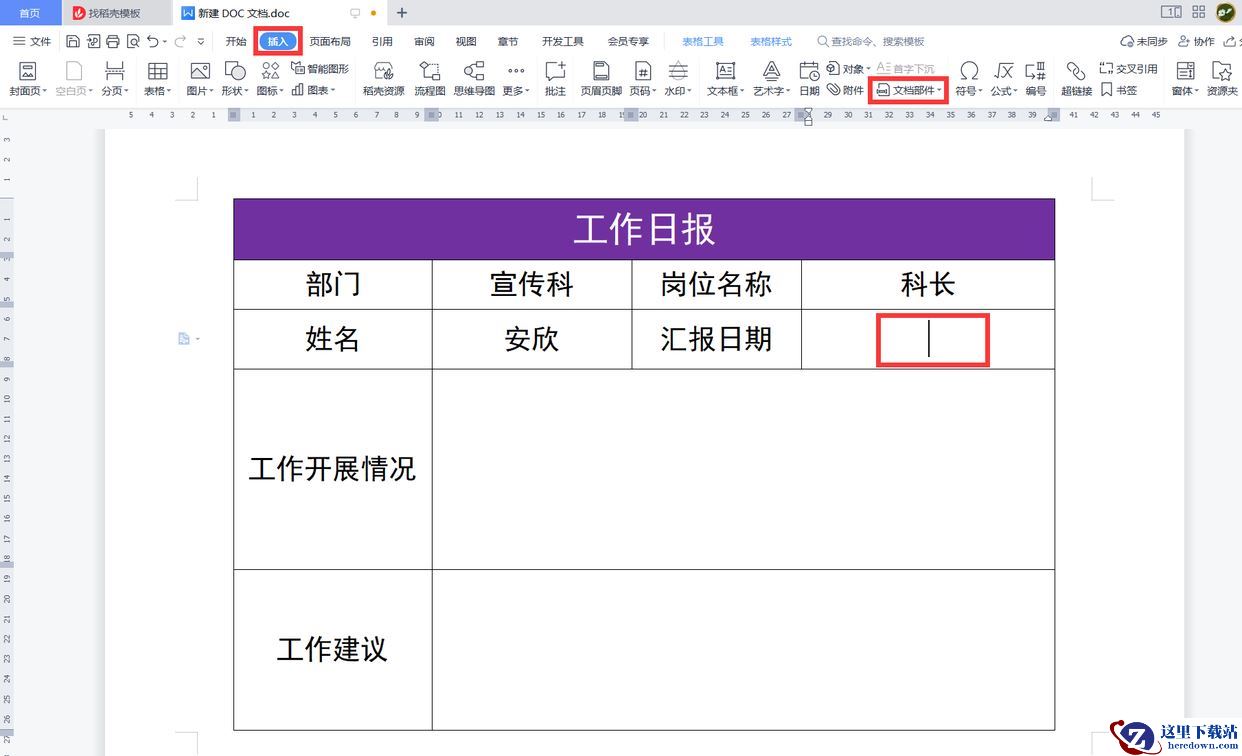Expand the table row options icon beside 姓名 row
The height and width of the screenshot is (756, 1242).
(188, 339)
